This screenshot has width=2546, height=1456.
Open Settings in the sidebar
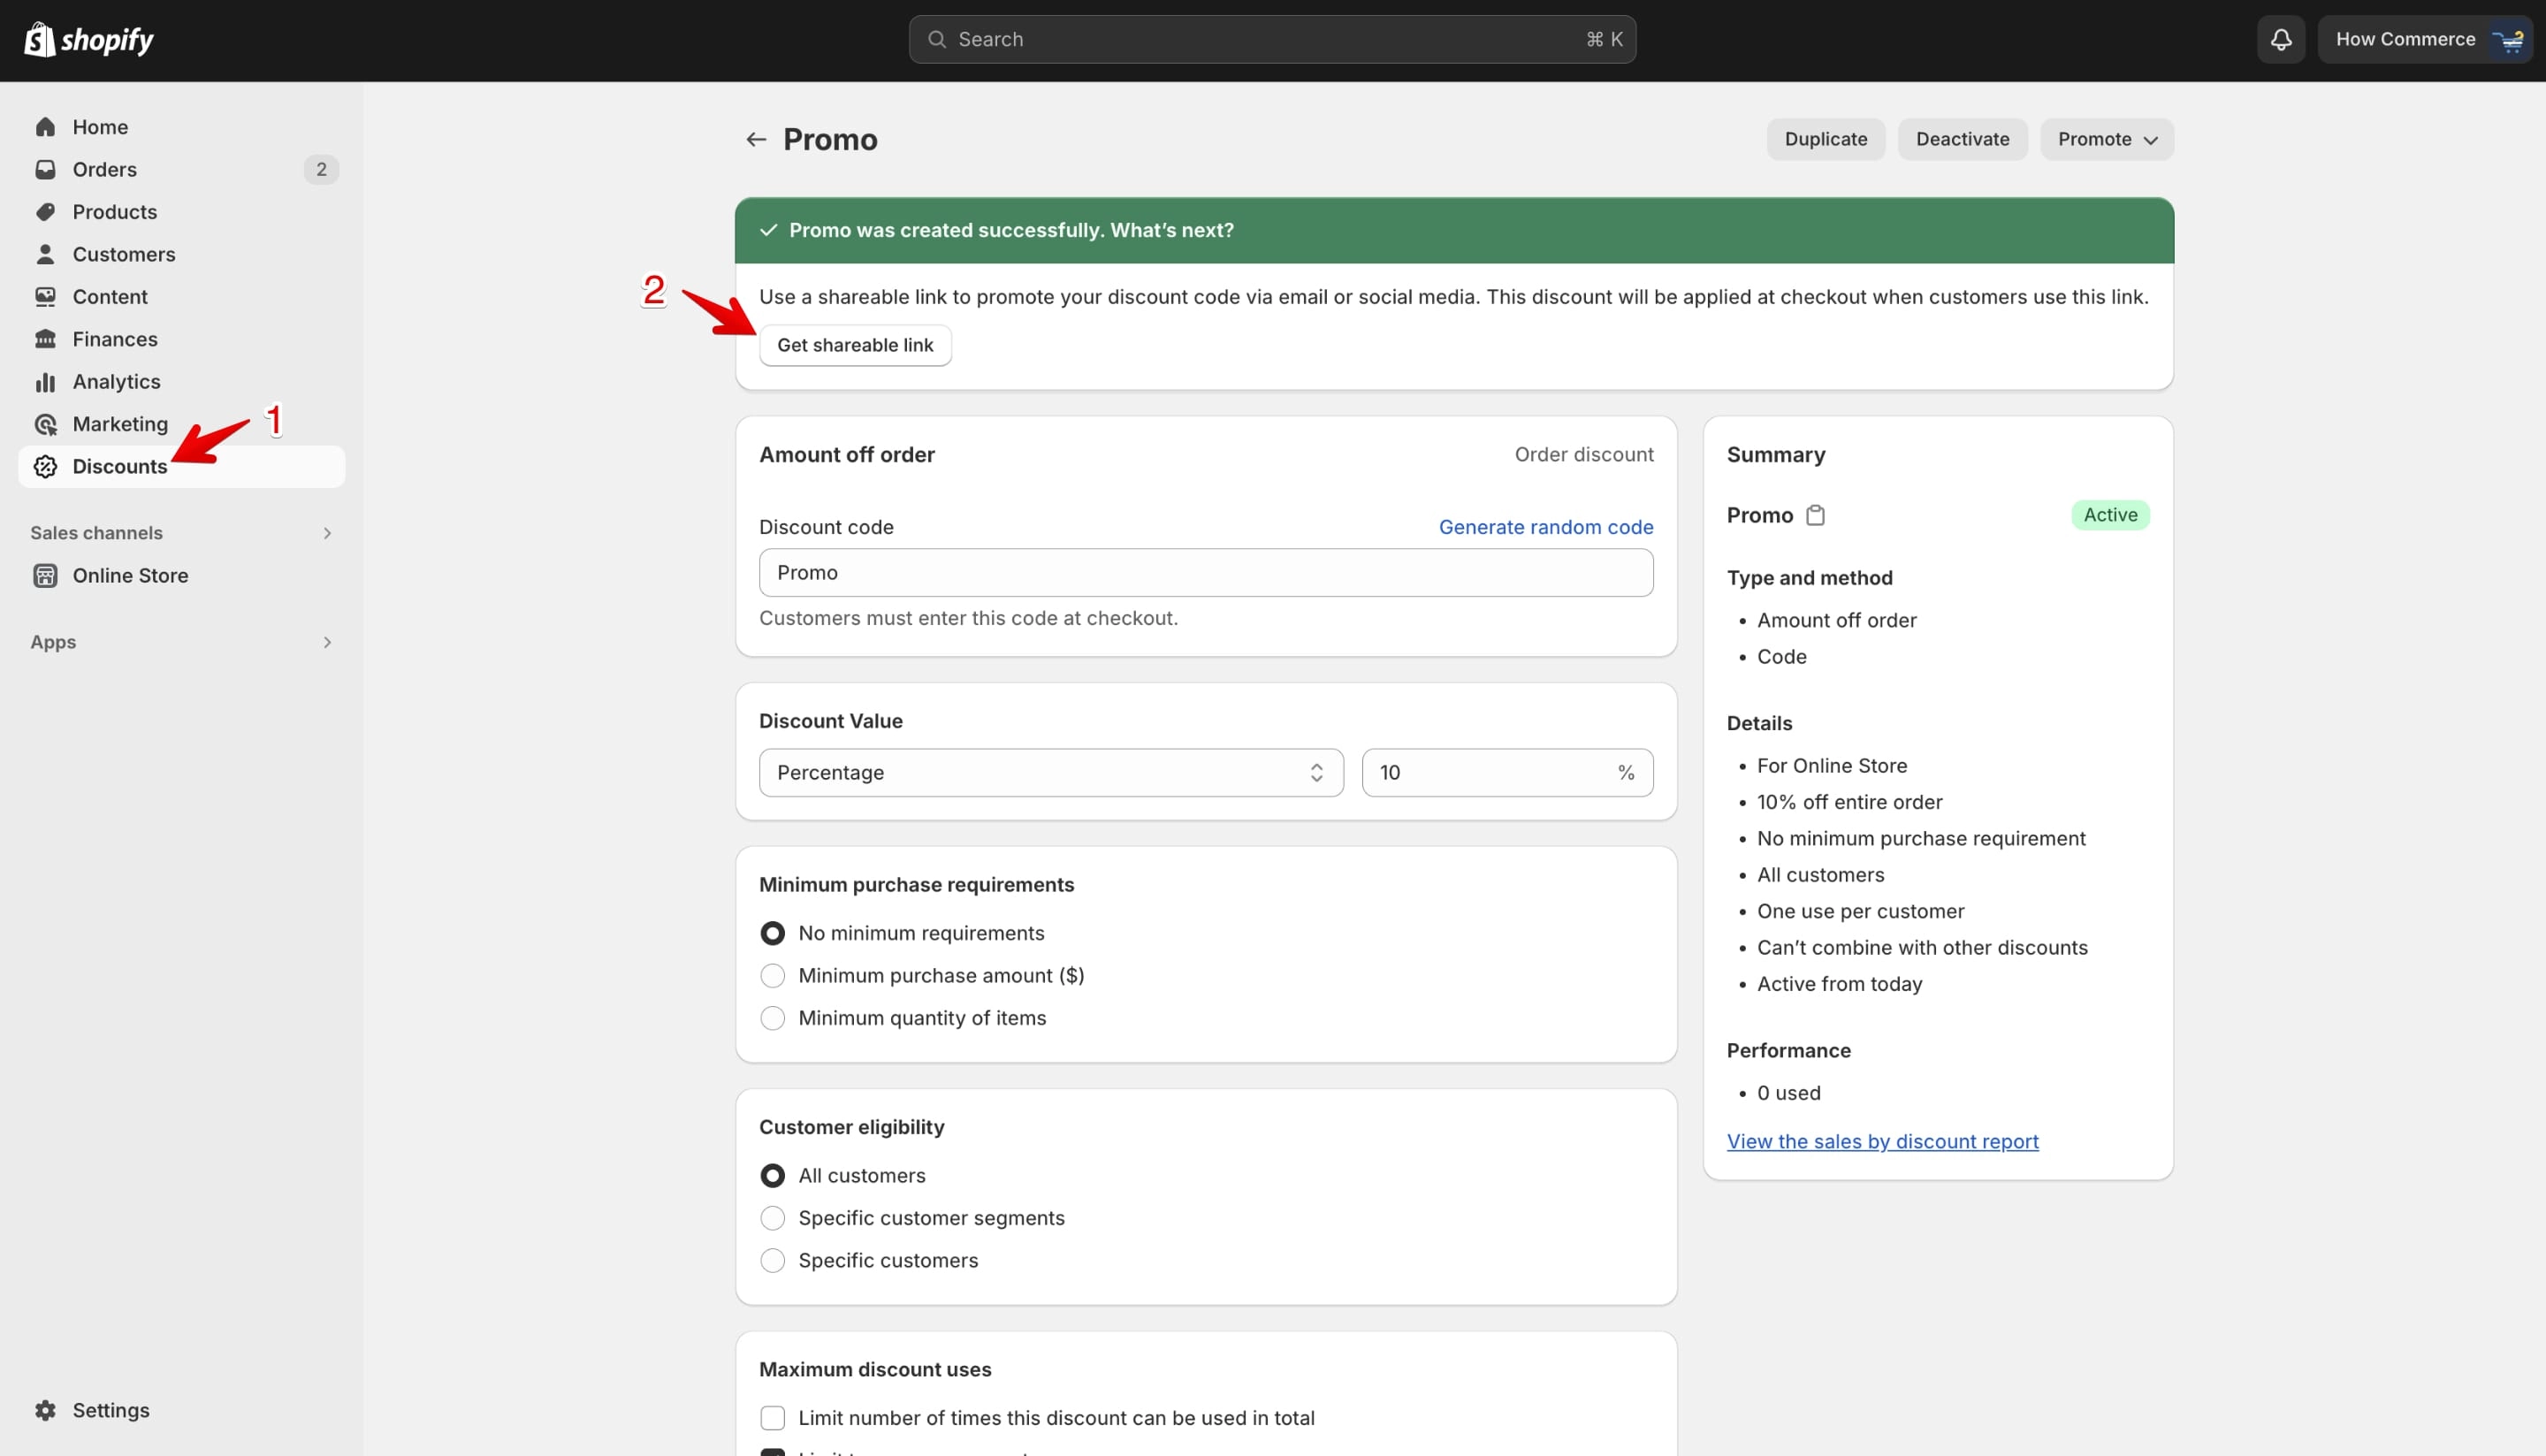coord(181,1410)
